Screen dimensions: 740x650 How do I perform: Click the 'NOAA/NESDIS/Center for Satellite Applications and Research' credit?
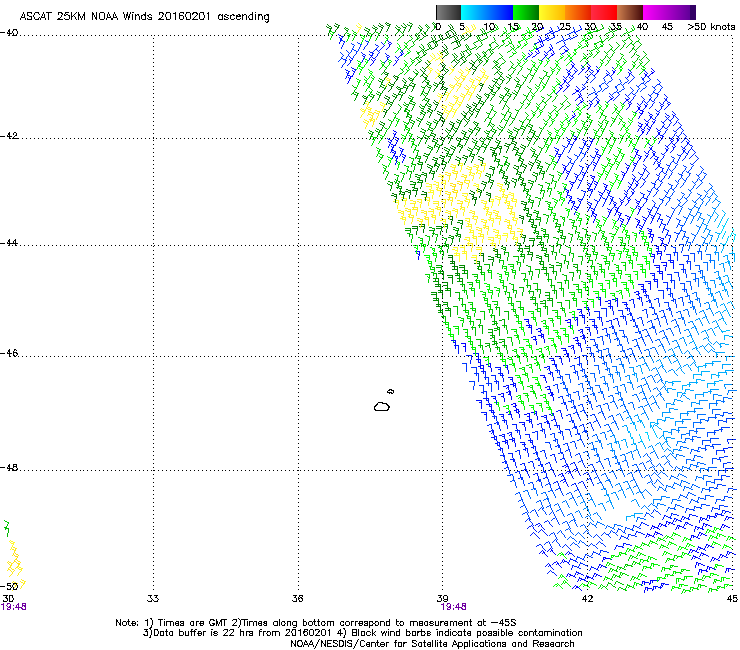tap(432, 644)
